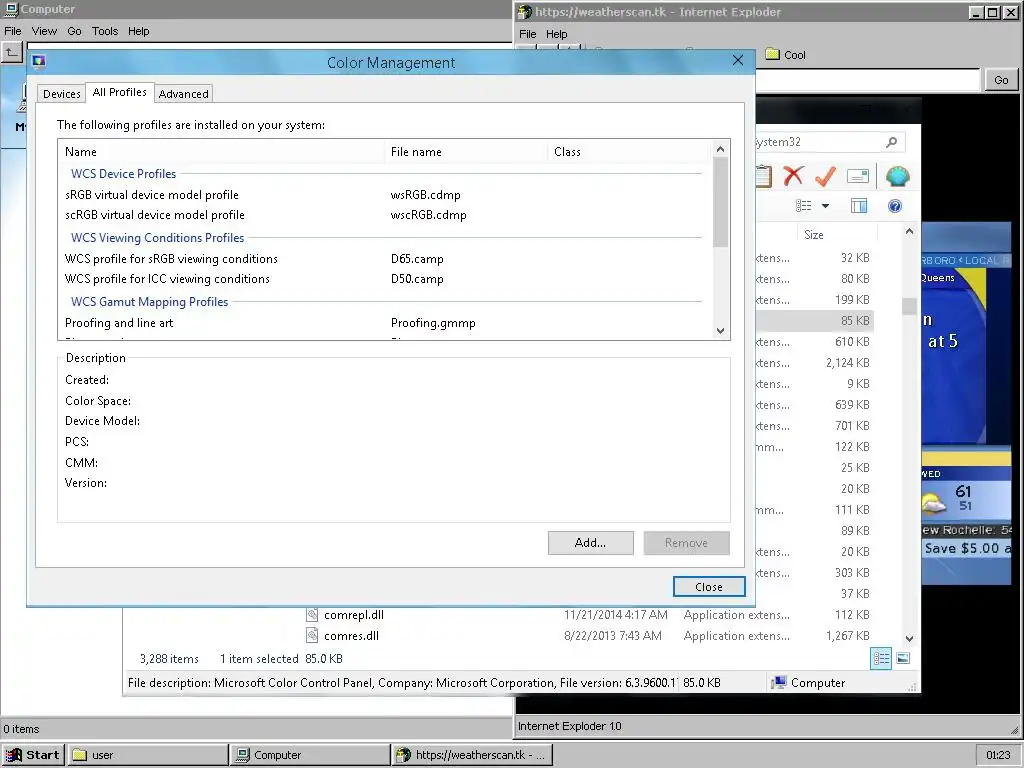Switch to the Advanced tab
1024x768 pixels.
tap(184, 93)
